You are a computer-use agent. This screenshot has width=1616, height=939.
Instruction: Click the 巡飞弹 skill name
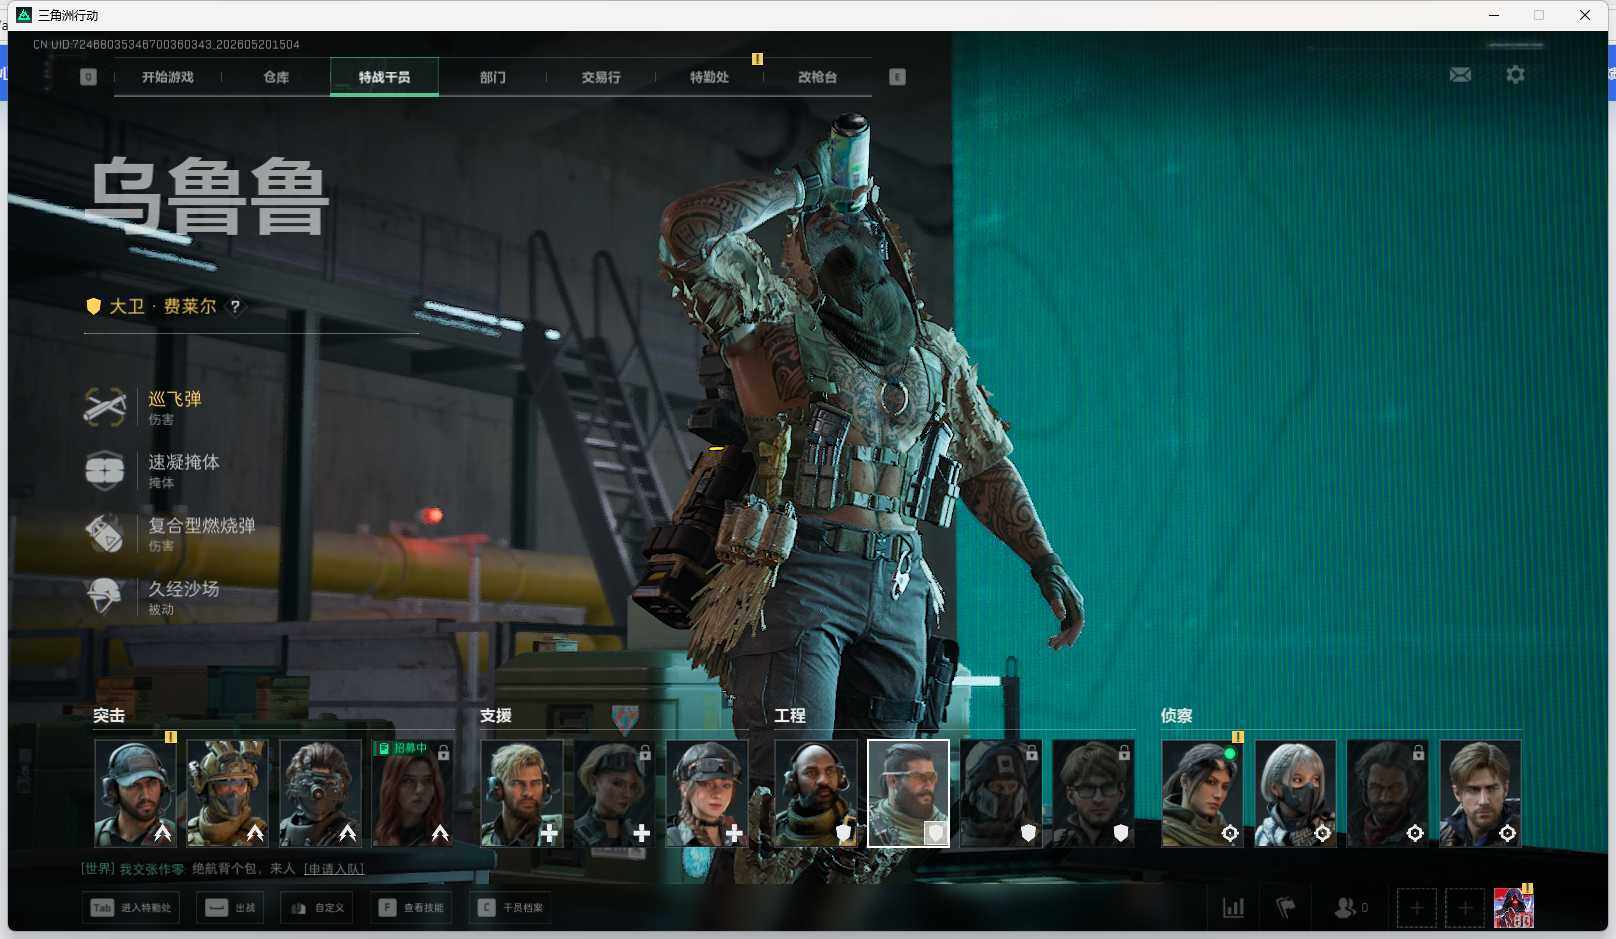(175, 399)
